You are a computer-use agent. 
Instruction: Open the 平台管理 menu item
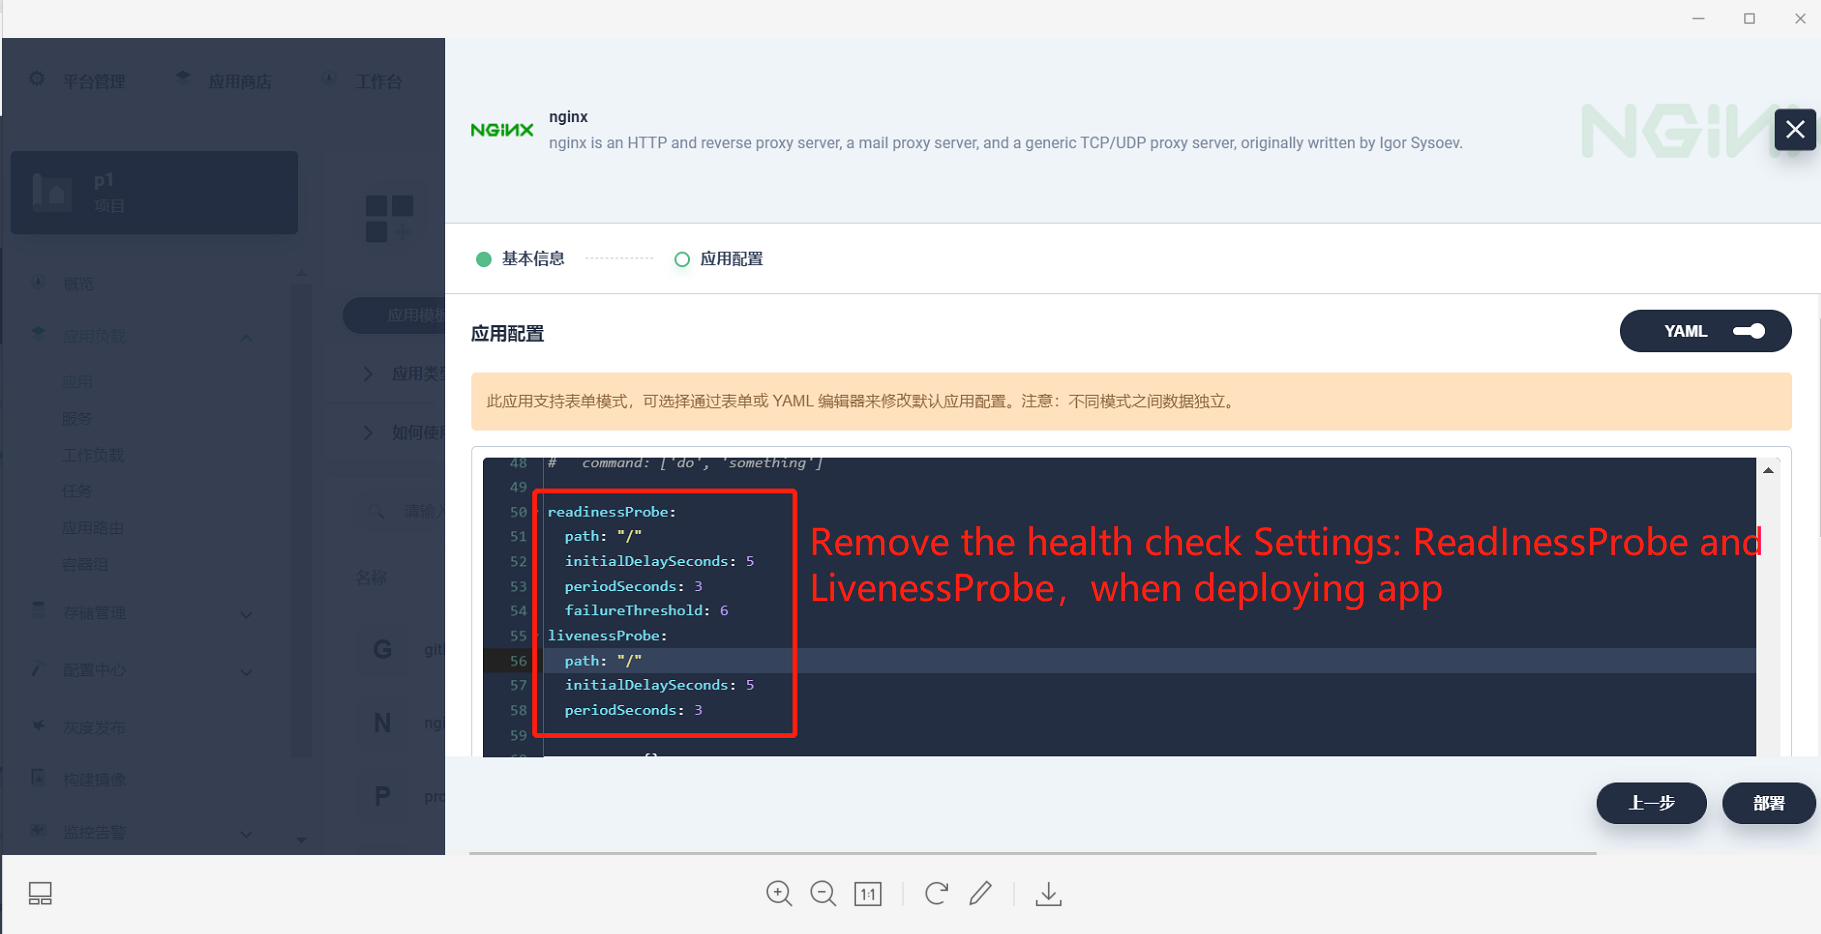click(93, 80)
